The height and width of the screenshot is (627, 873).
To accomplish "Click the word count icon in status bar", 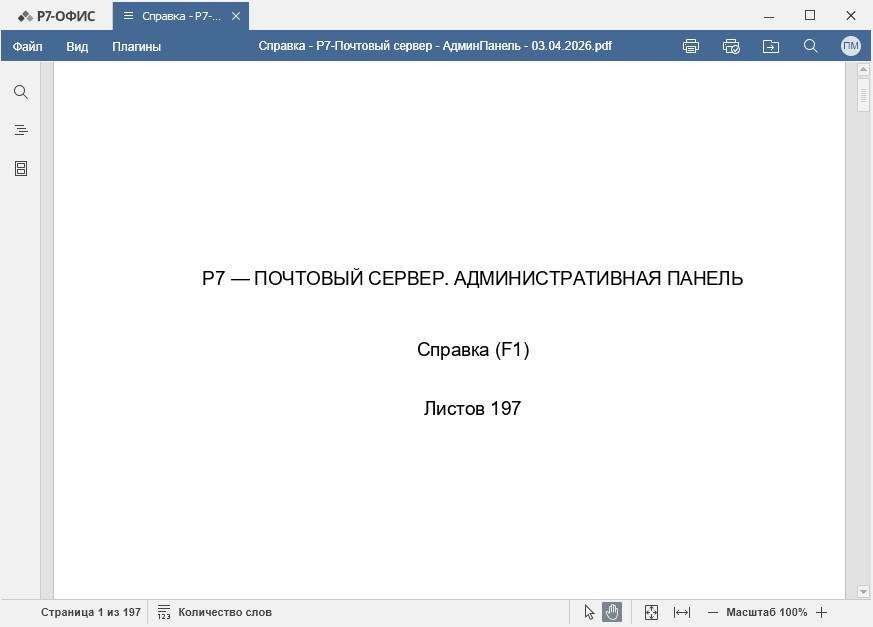I will (x=164, y=612).
